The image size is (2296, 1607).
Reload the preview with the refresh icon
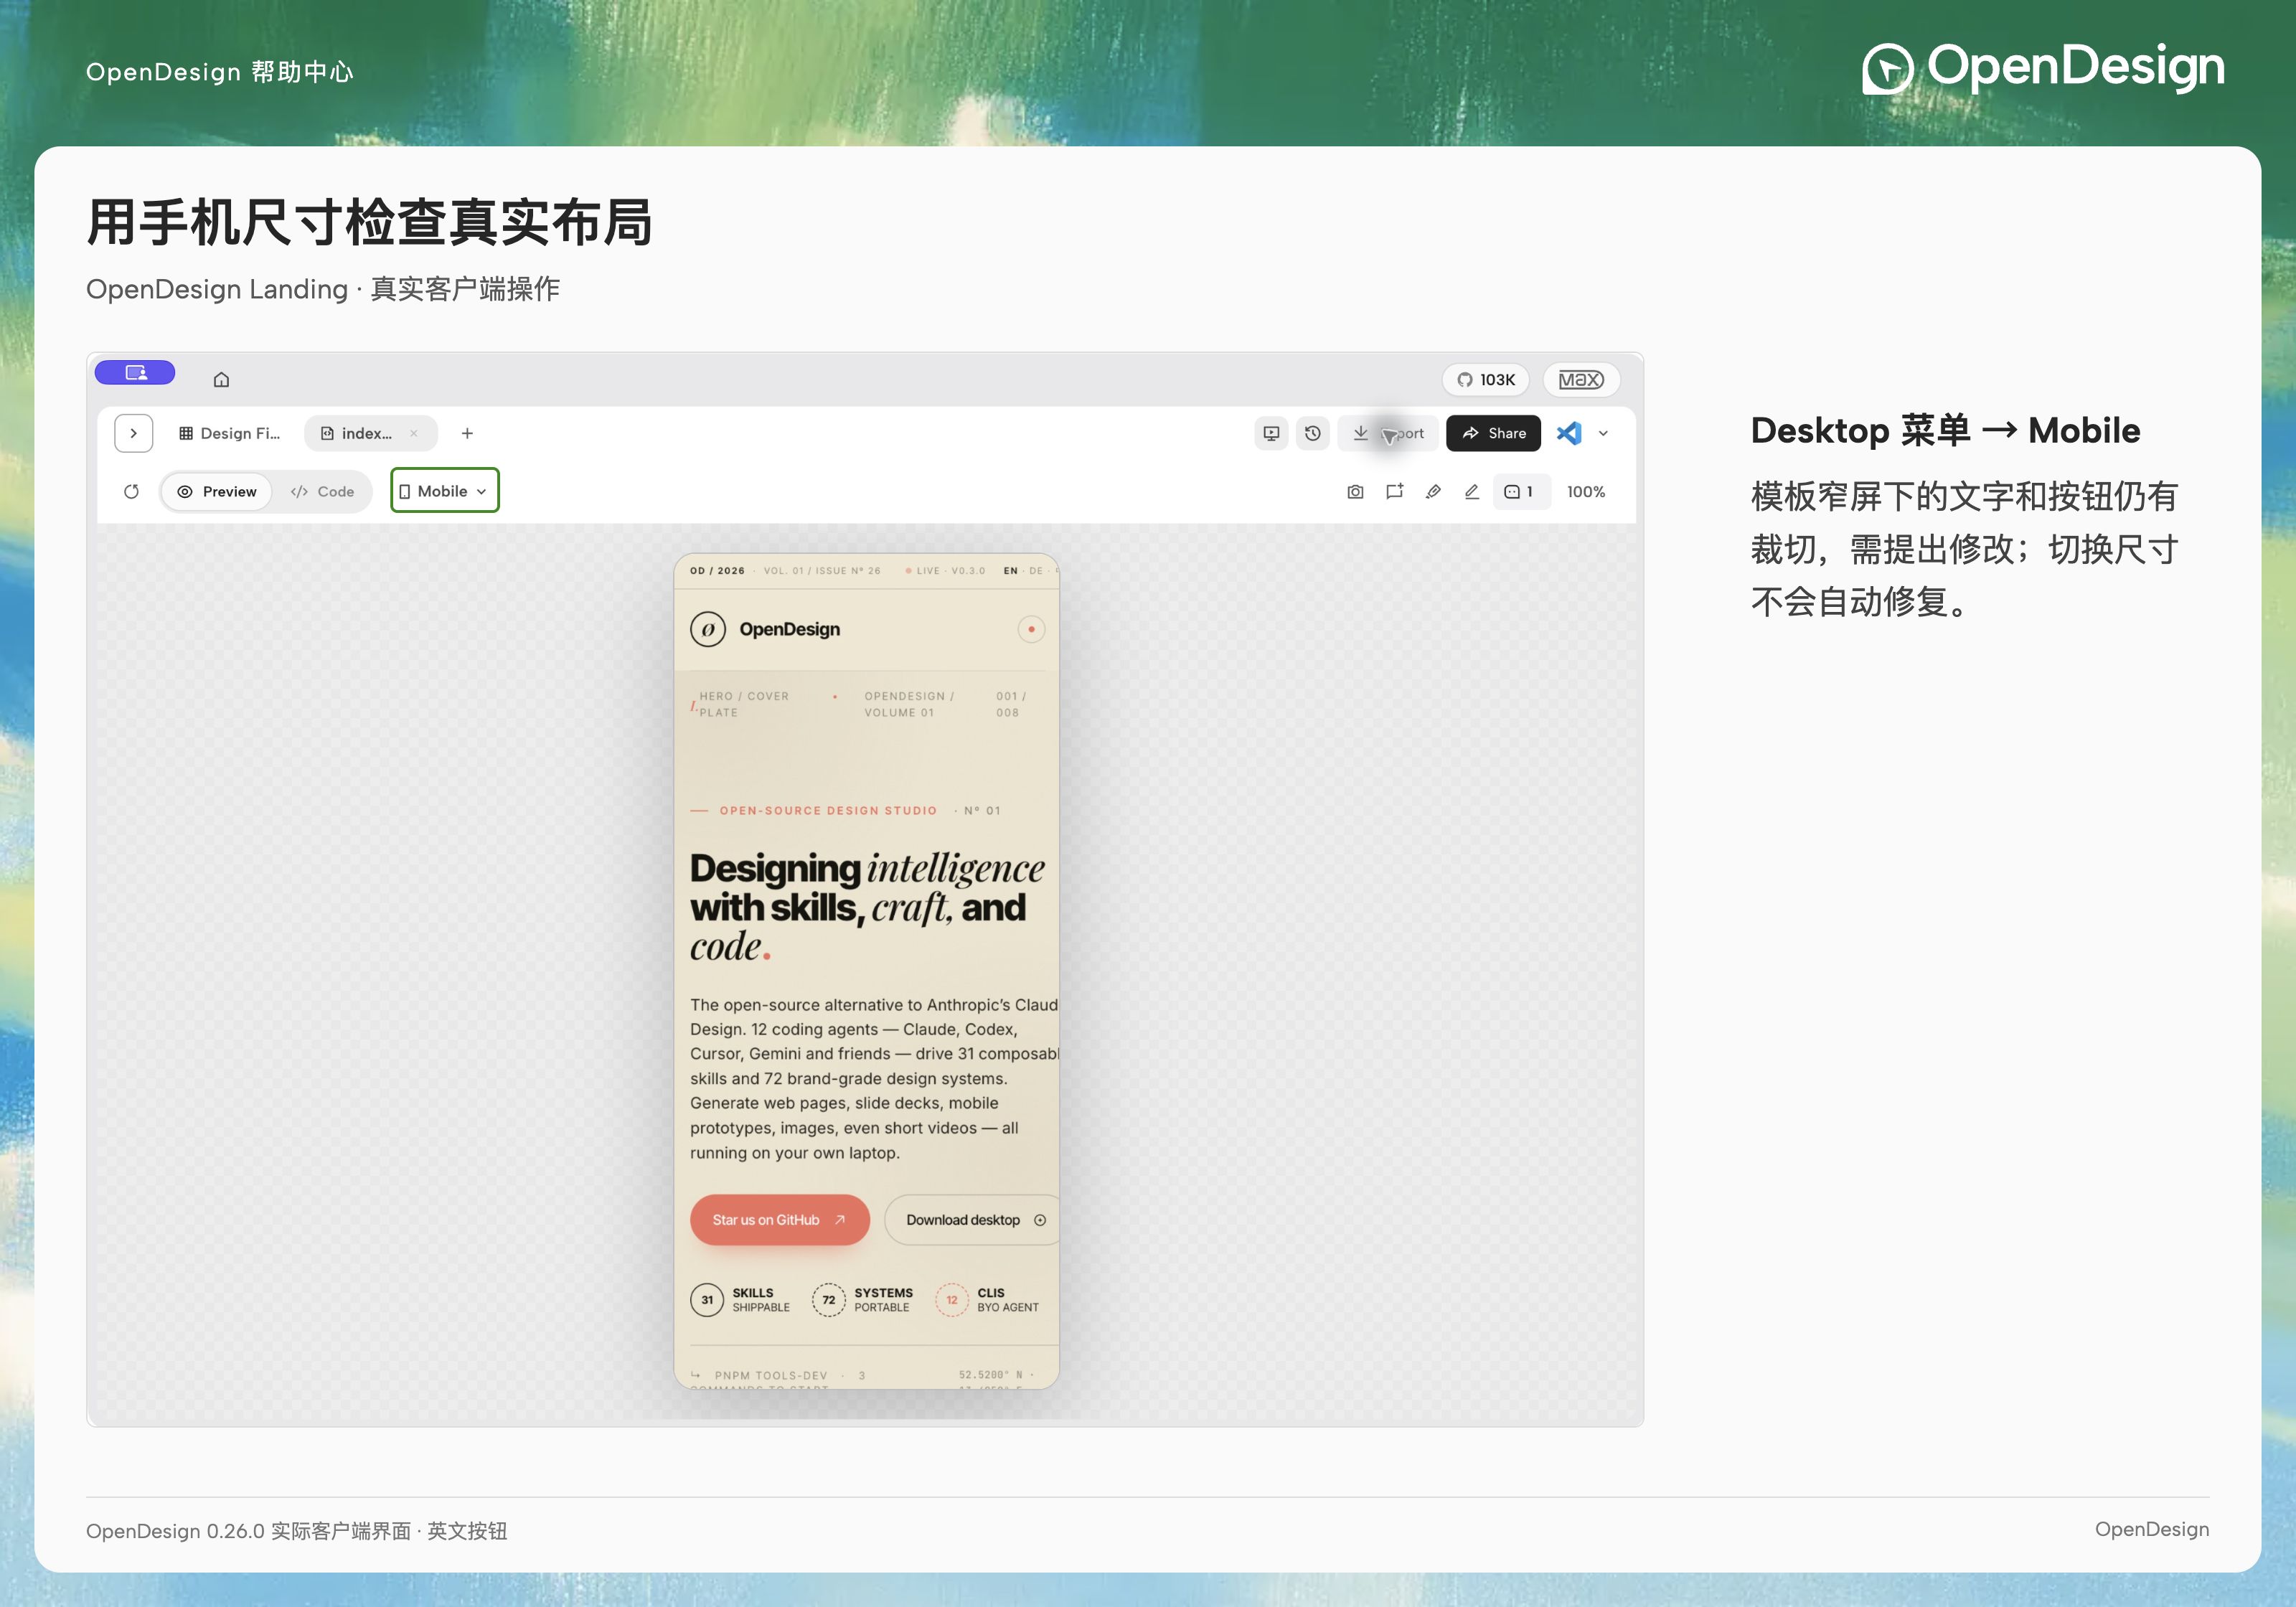(x=131, y=491)
